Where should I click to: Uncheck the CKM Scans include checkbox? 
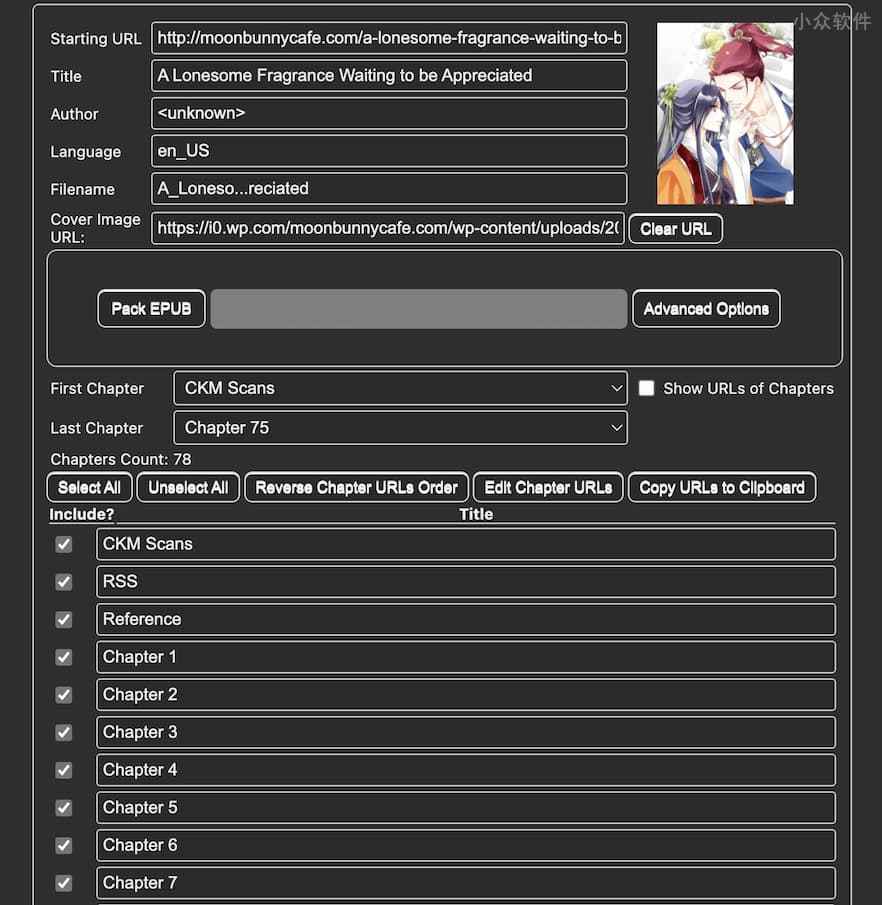coord(64,544)
